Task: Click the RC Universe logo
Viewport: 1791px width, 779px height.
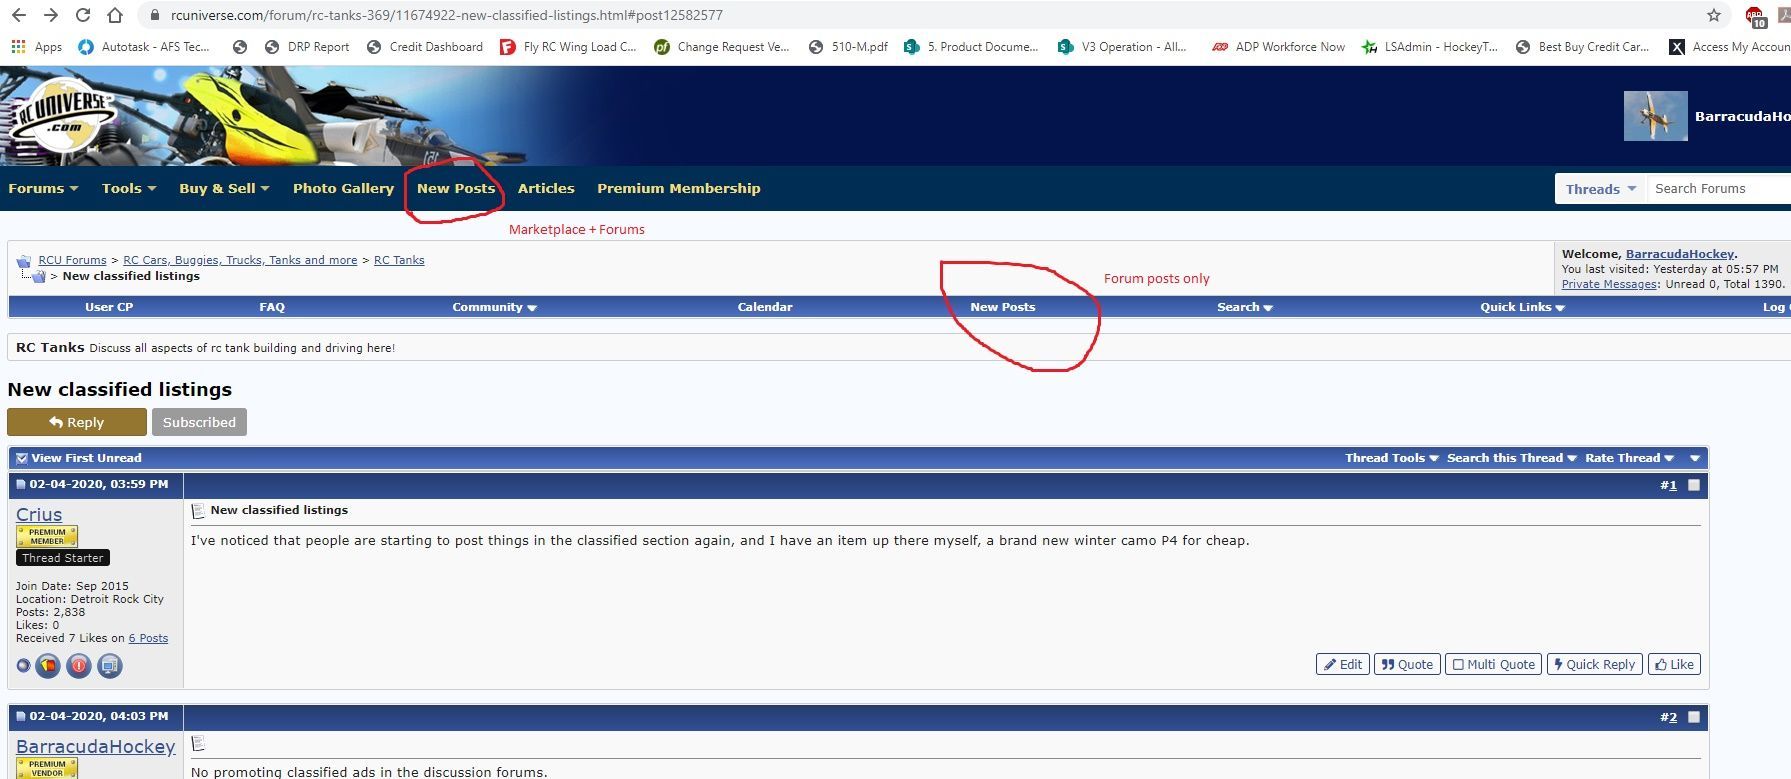Action: 62,117
